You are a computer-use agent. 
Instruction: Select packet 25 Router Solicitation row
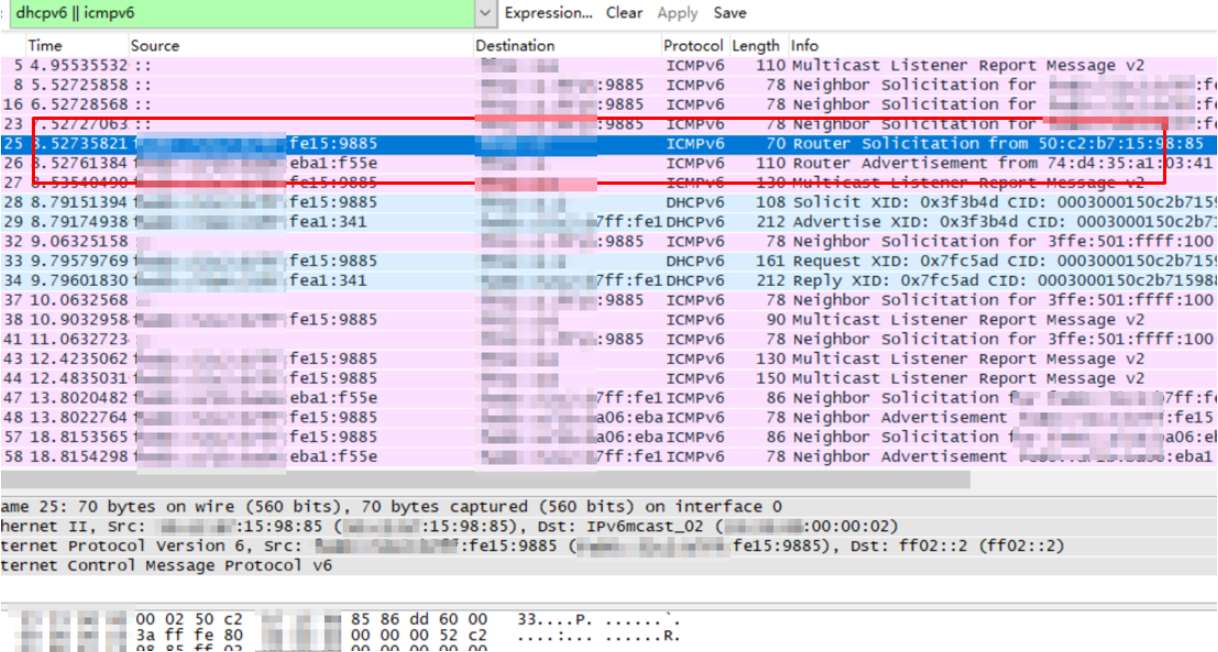coord(609,143)
